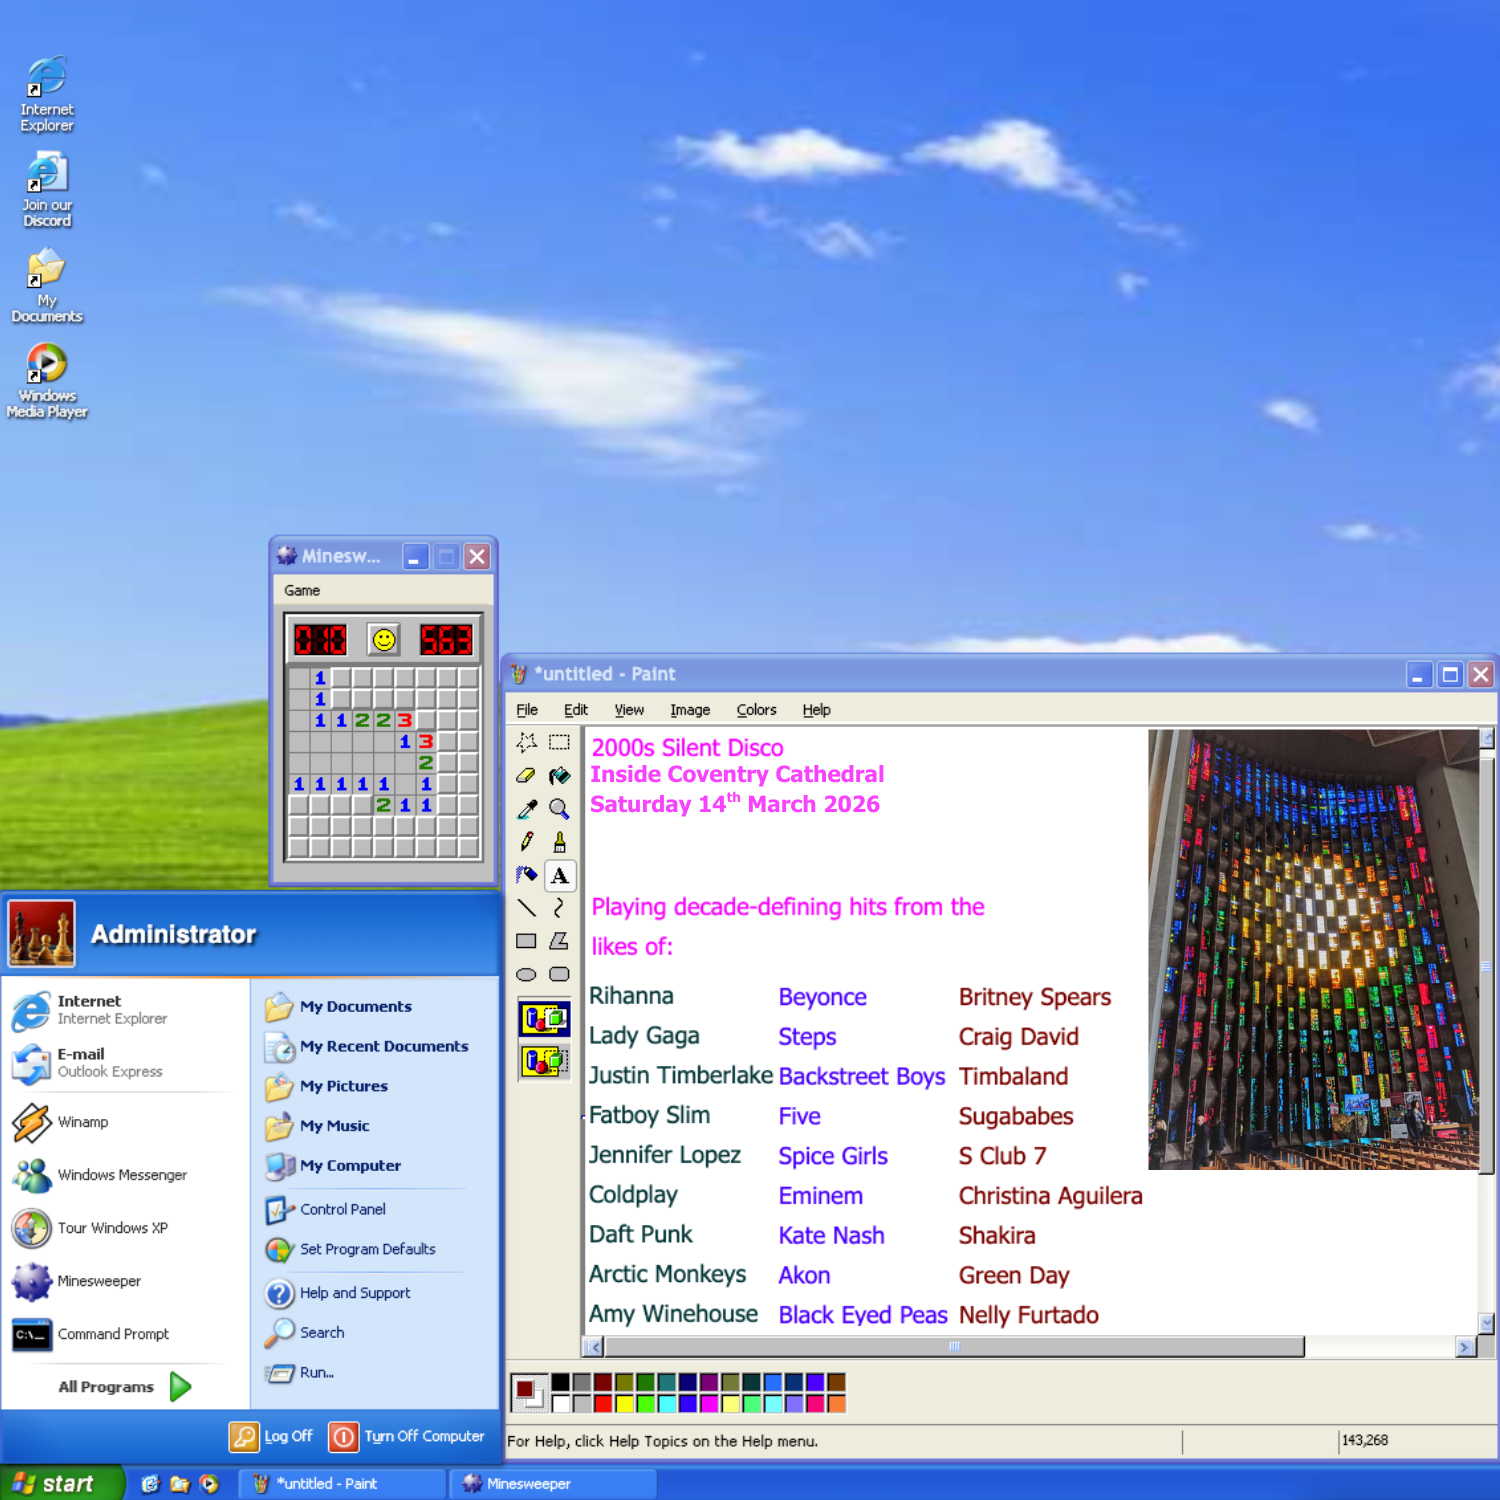Open Control Panel from the Start menu
This screenshot has width=1500, height=1500.
point(326,1210)
